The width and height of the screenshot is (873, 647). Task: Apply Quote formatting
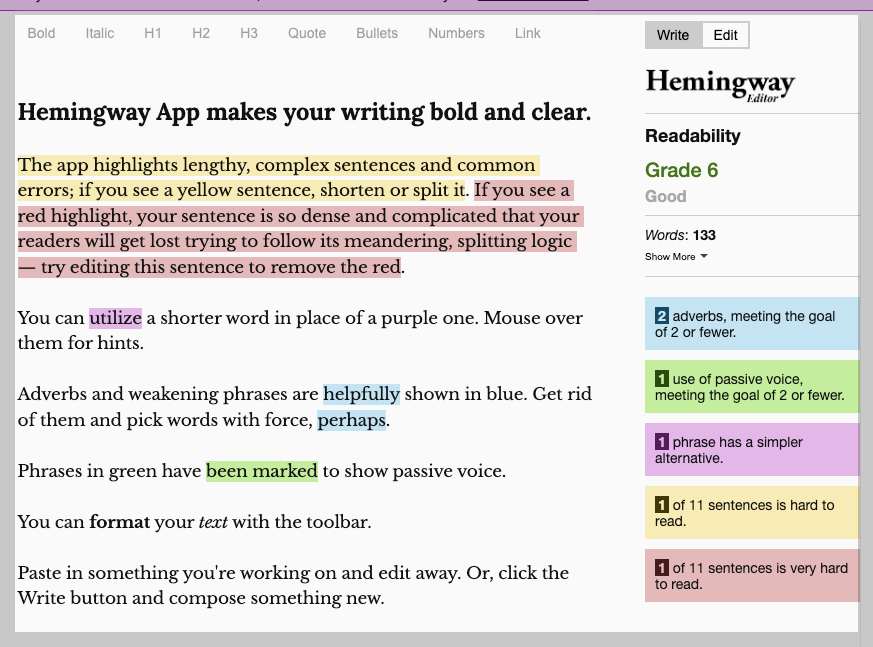pos(307,33)
